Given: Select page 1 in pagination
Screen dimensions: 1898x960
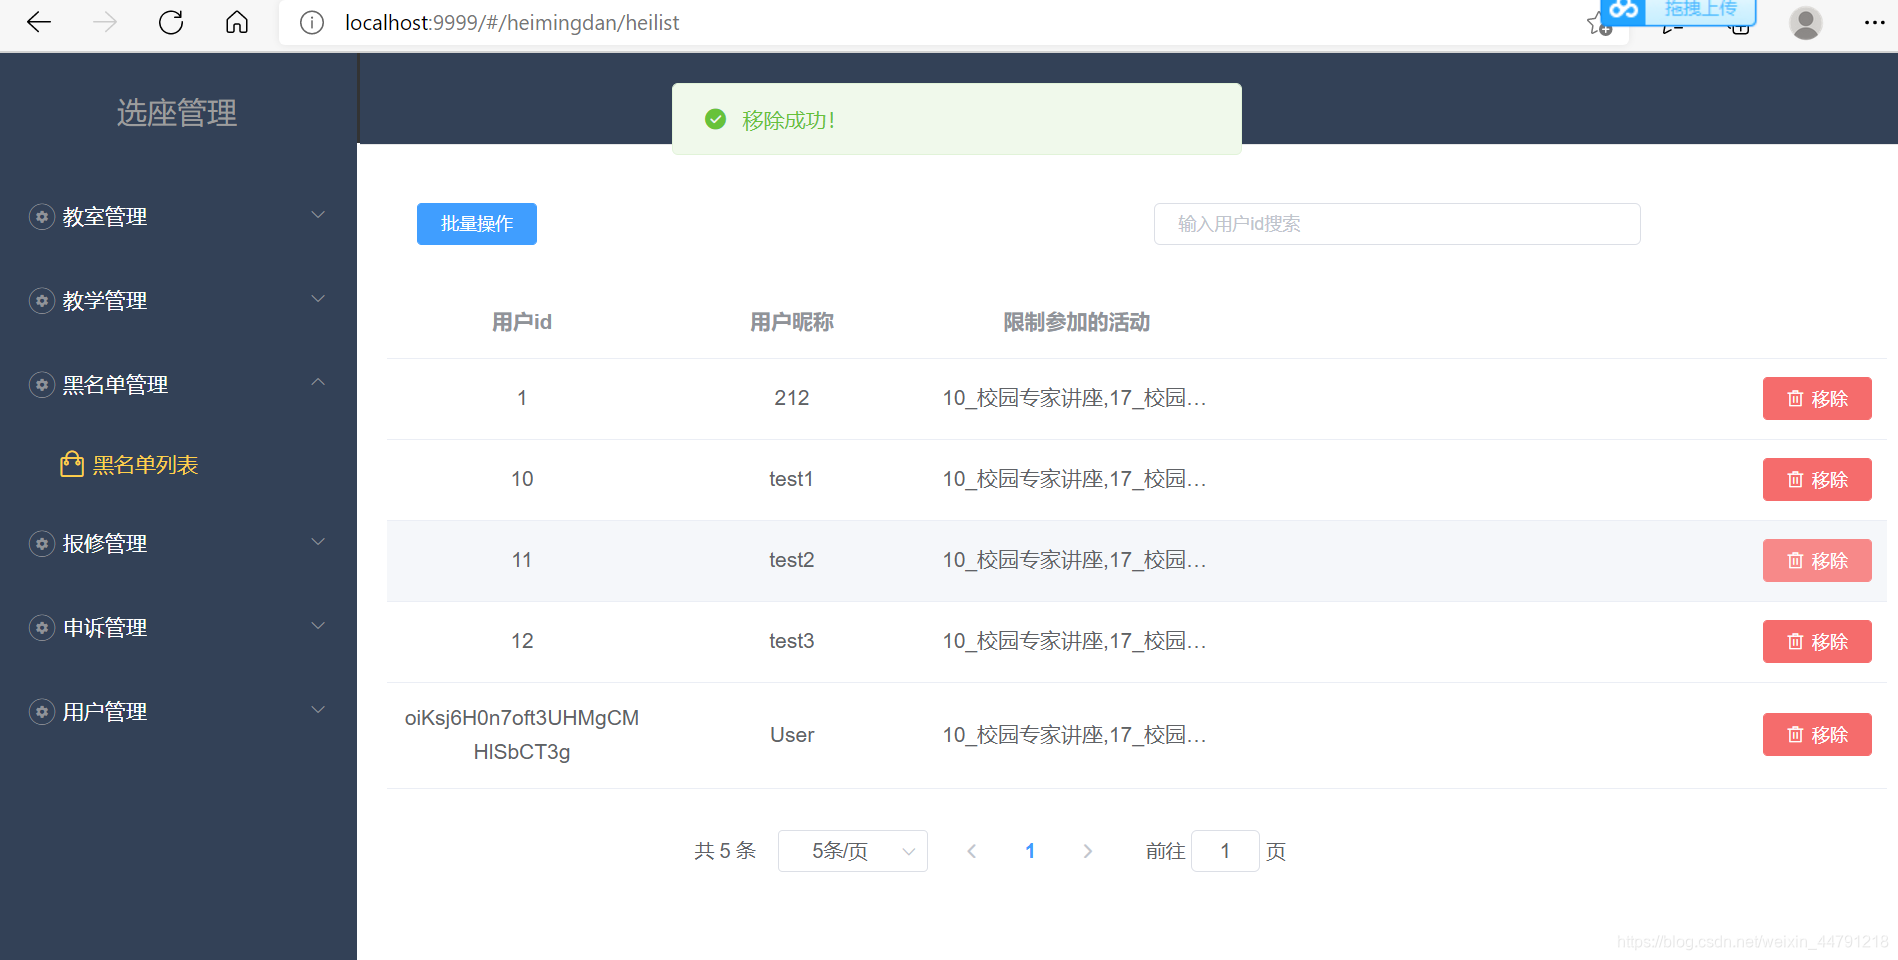Looking at the screenshot, I should (1030, 851).
